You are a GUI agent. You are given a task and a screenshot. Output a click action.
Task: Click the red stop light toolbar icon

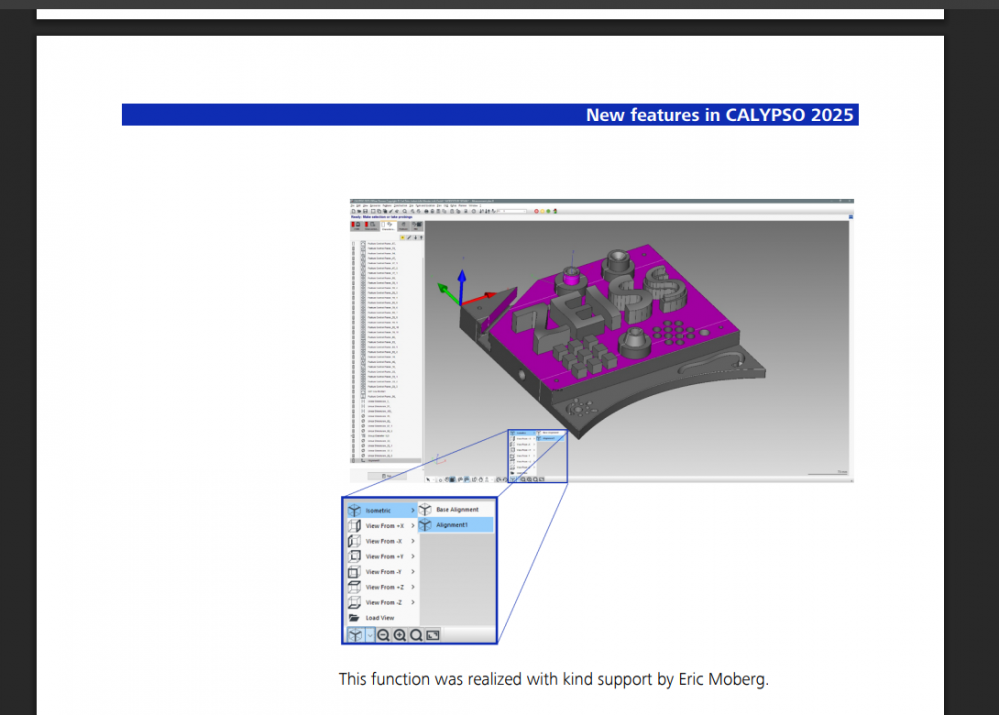[536, 211]
